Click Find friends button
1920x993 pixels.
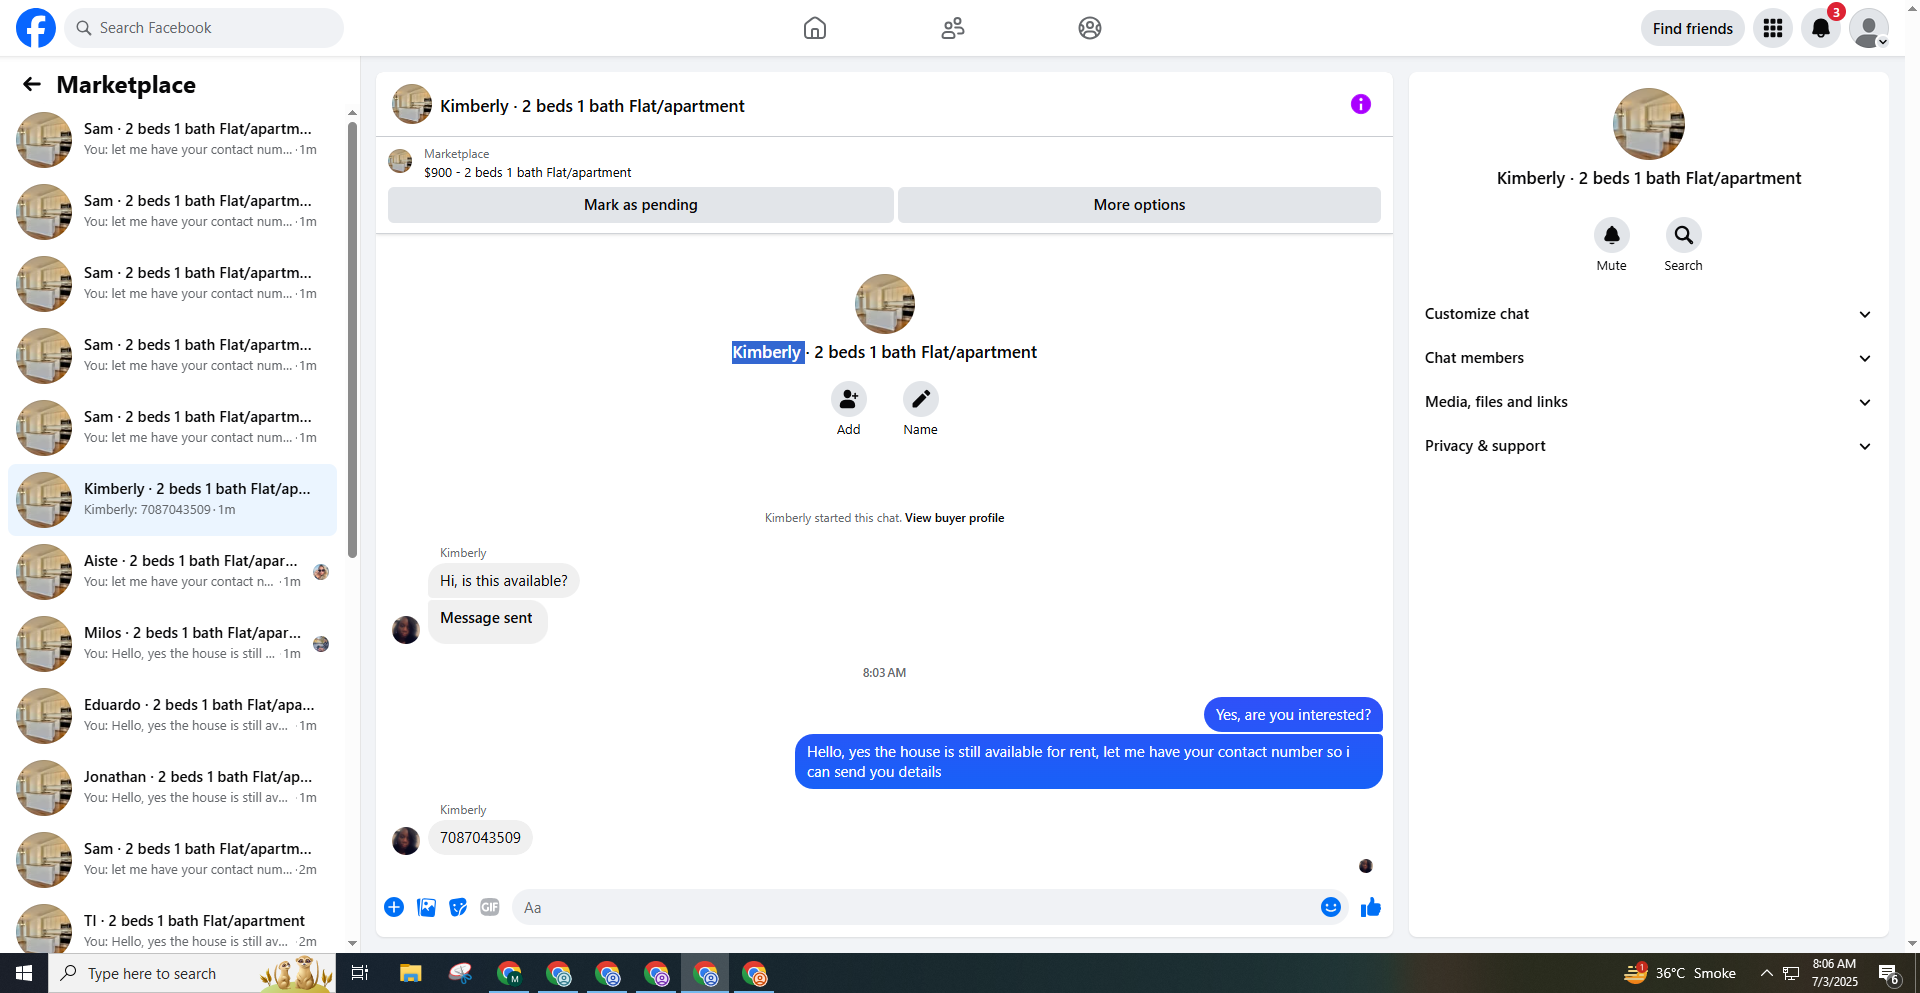click(1693, 28)
